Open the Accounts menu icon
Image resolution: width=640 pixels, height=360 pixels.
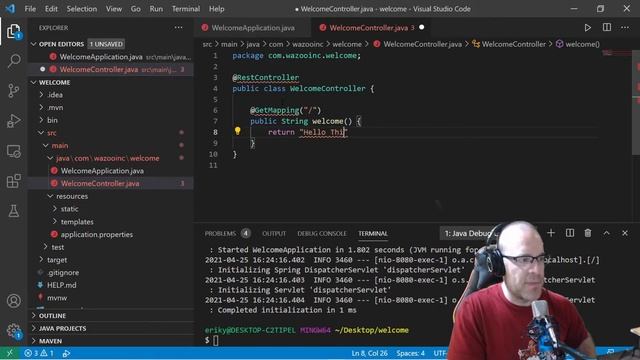13,301
